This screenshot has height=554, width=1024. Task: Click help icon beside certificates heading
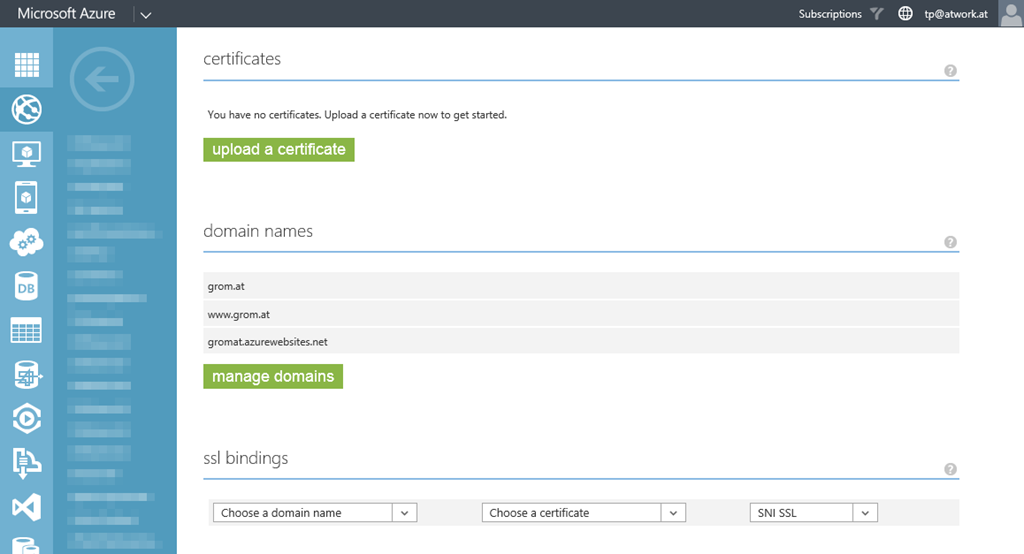[x=950, y=71]
